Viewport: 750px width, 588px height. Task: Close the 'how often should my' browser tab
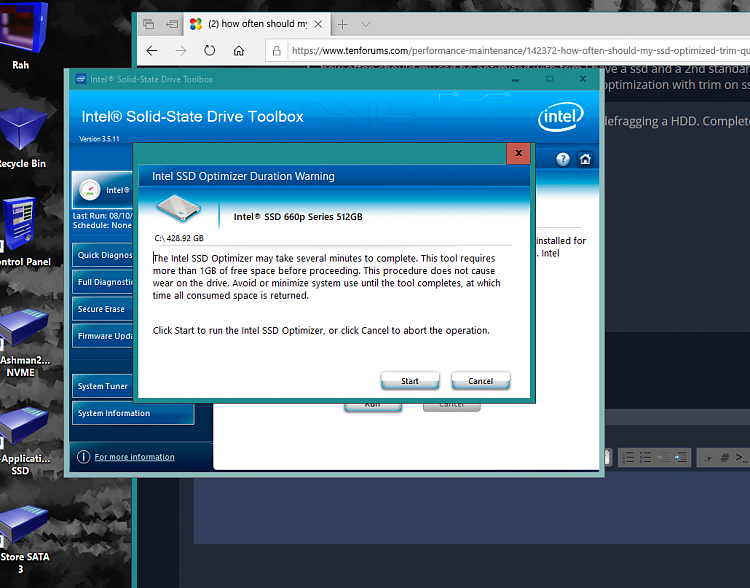pos(318,24)
